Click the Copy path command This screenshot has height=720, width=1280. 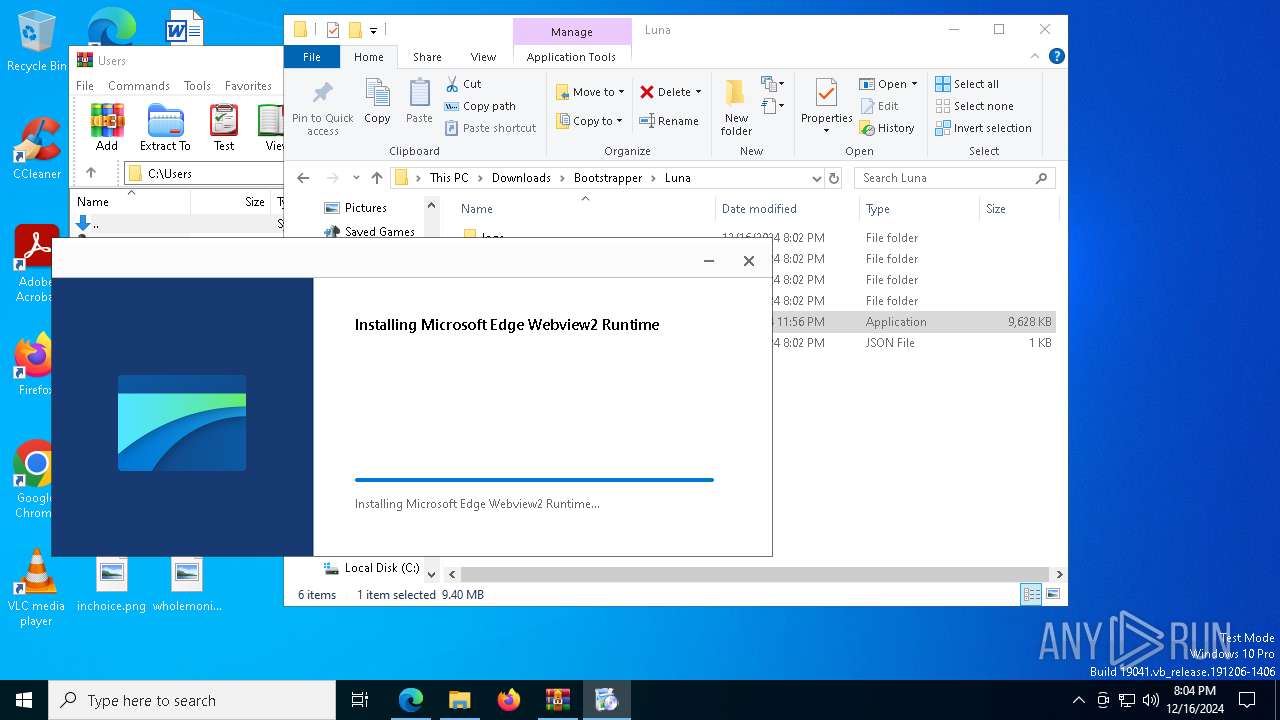pyautogui.click(x=480, y=106)
